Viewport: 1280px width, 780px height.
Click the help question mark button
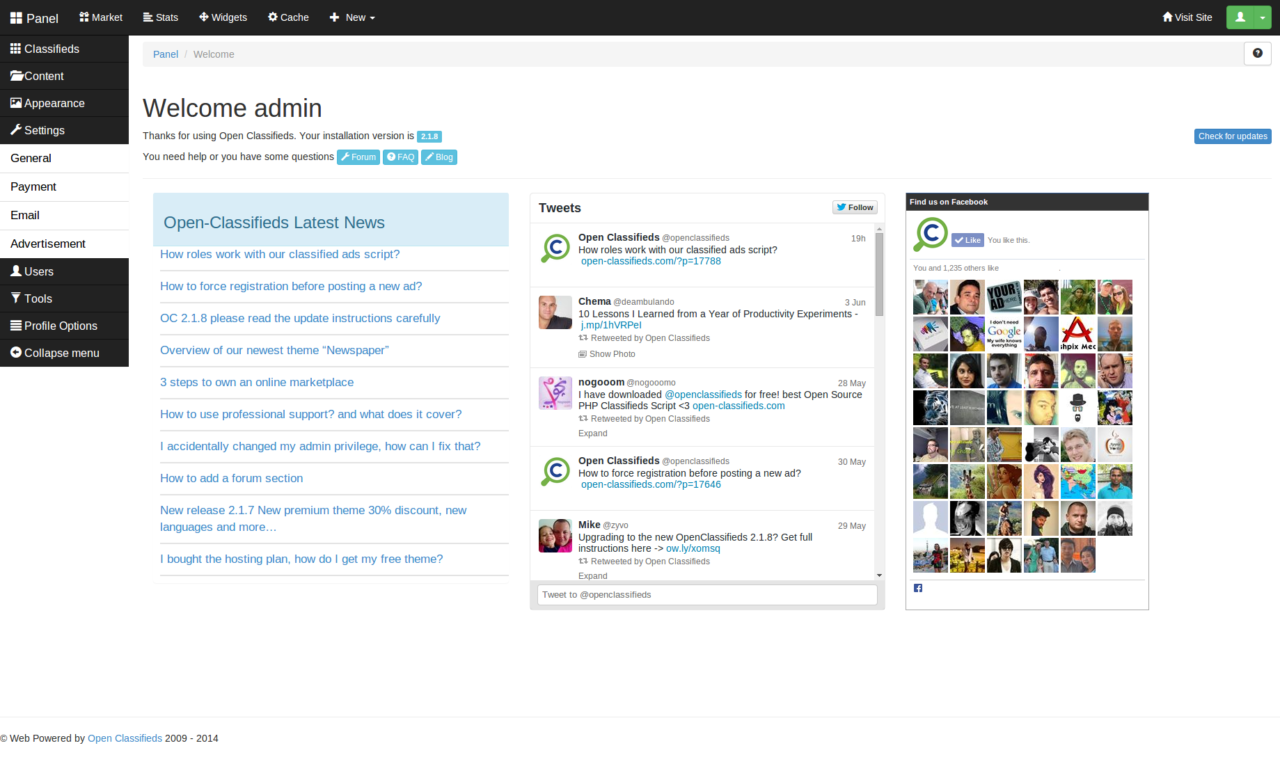click(x=1257, y=54)
